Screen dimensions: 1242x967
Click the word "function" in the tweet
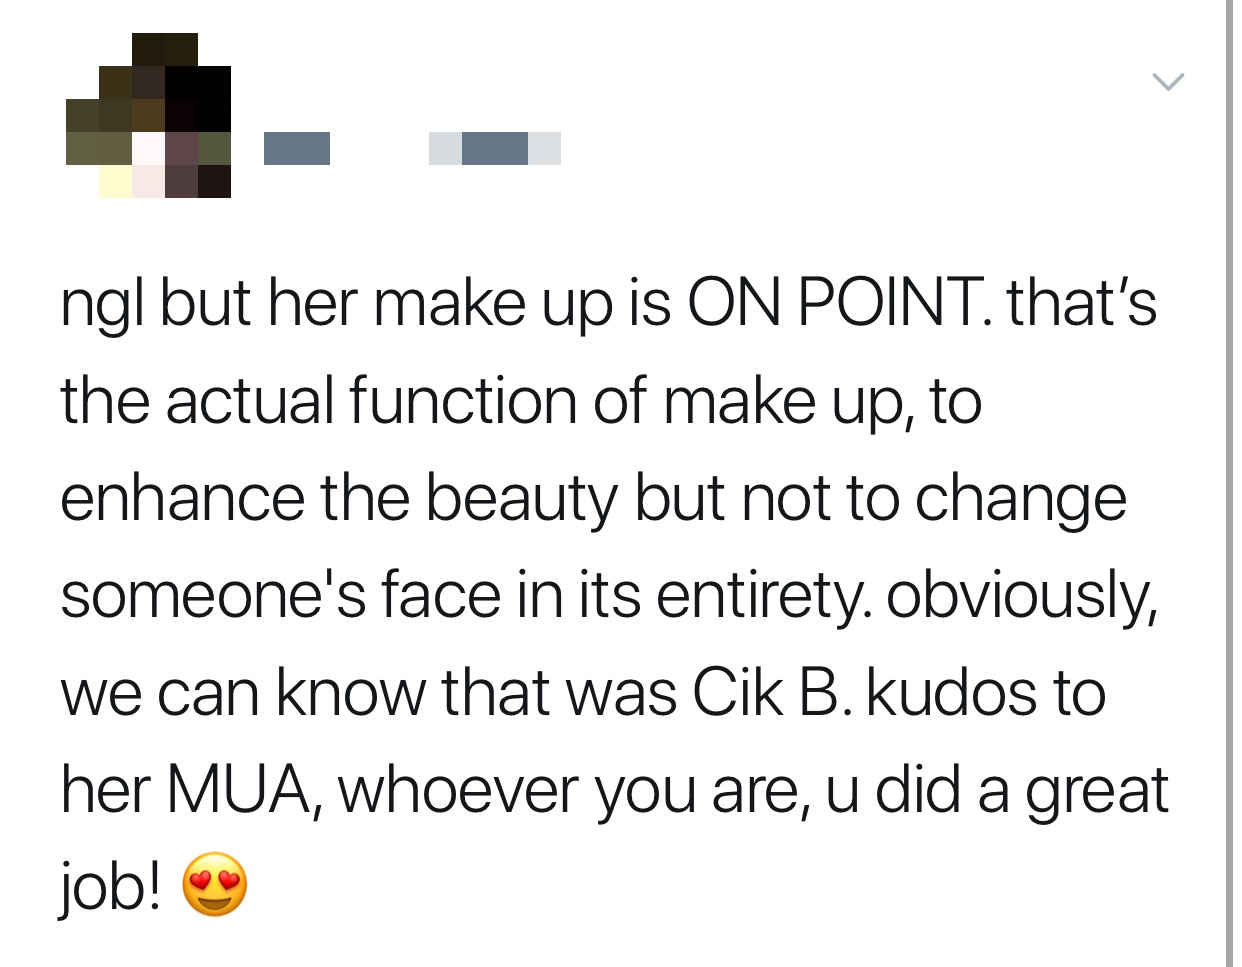coord(463,400)
